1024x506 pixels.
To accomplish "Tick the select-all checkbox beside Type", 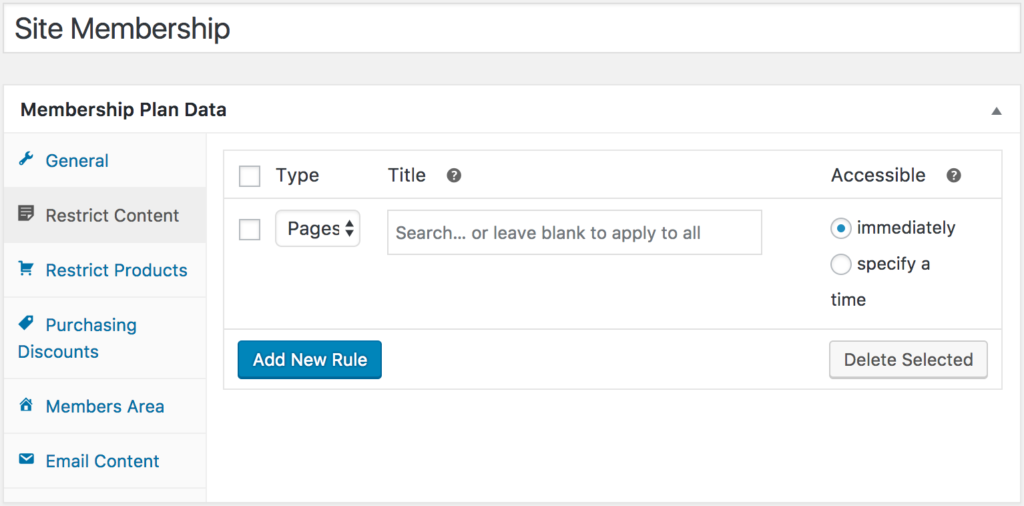I will (x=249, y=176).
